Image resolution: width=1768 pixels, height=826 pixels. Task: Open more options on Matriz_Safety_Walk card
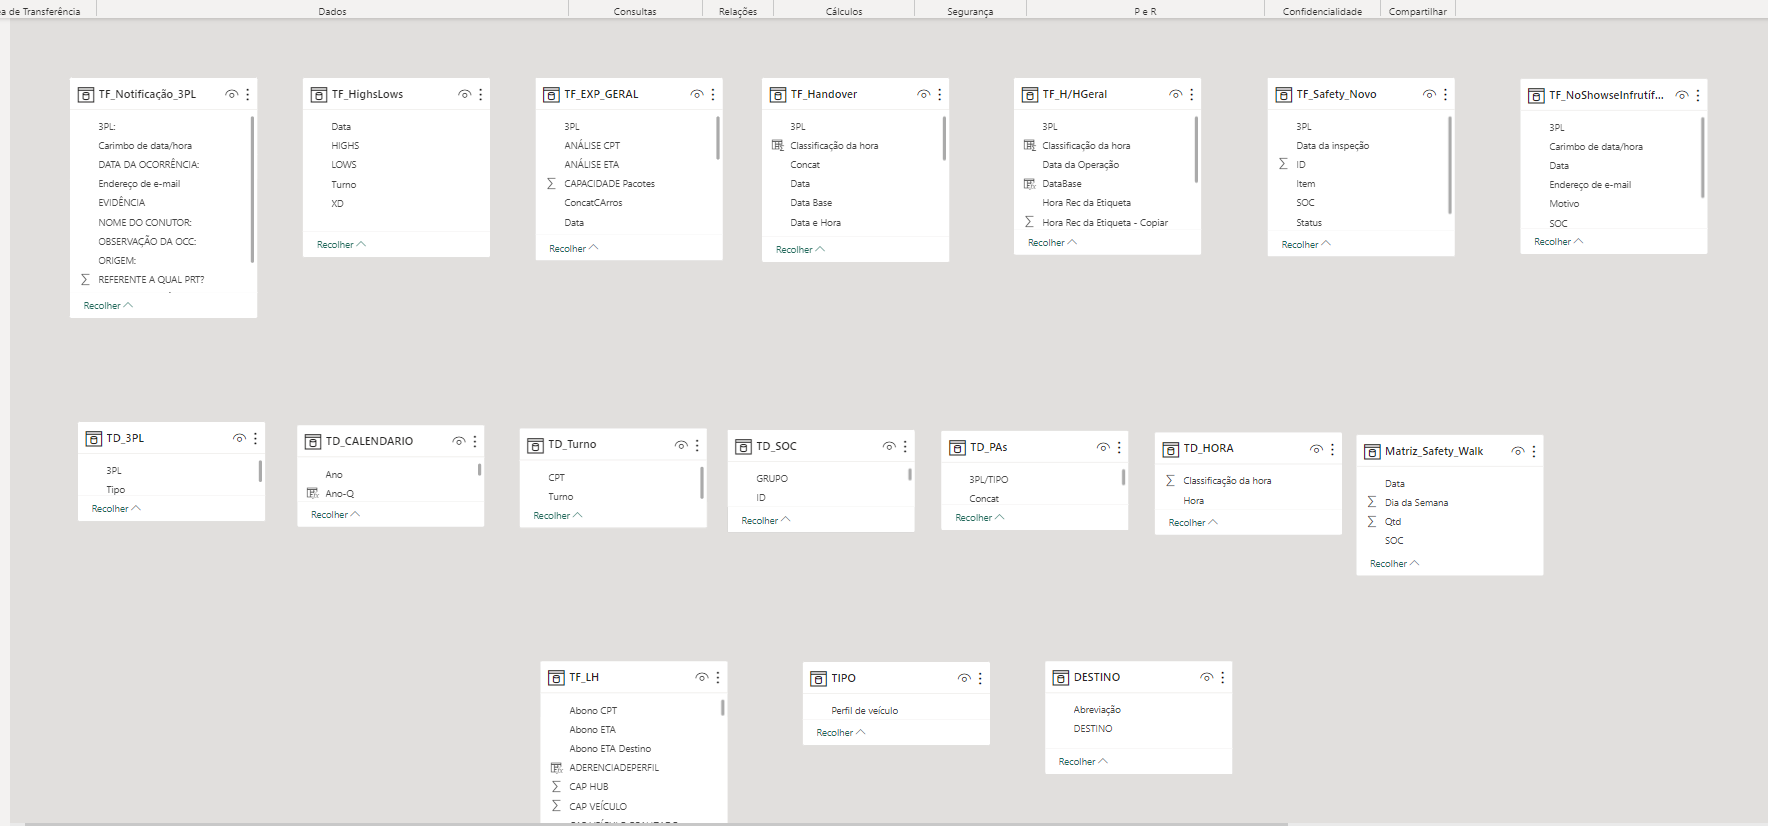coord(1533,451)
